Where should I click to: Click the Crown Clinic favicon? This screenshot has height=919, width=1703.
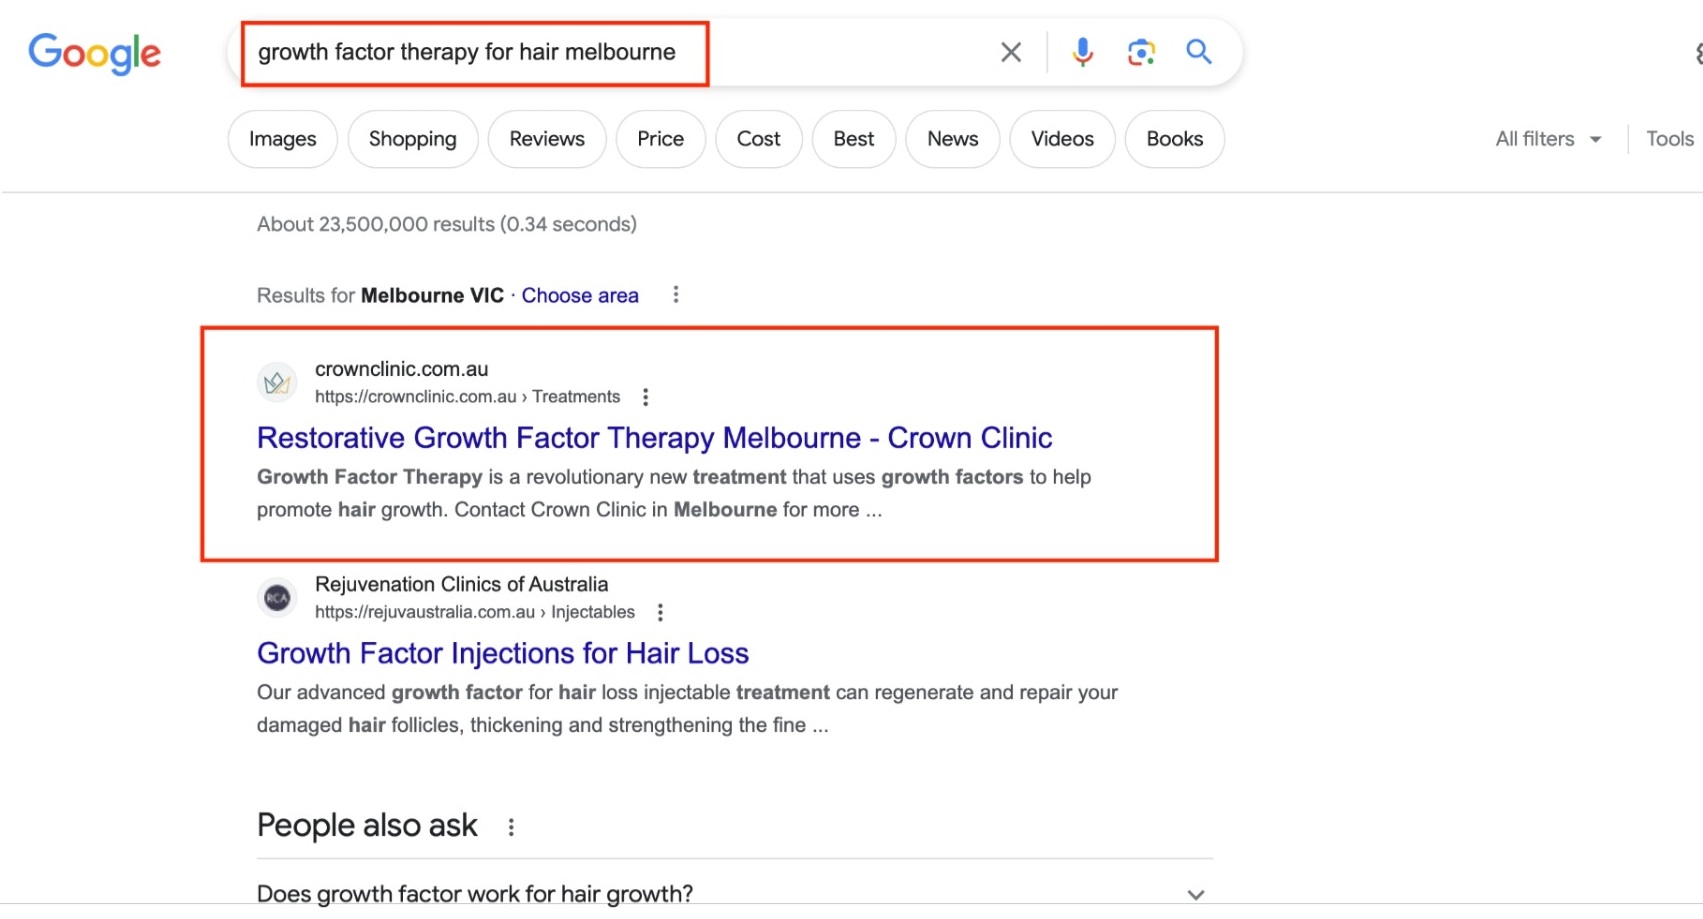click(x=277, y=382)
